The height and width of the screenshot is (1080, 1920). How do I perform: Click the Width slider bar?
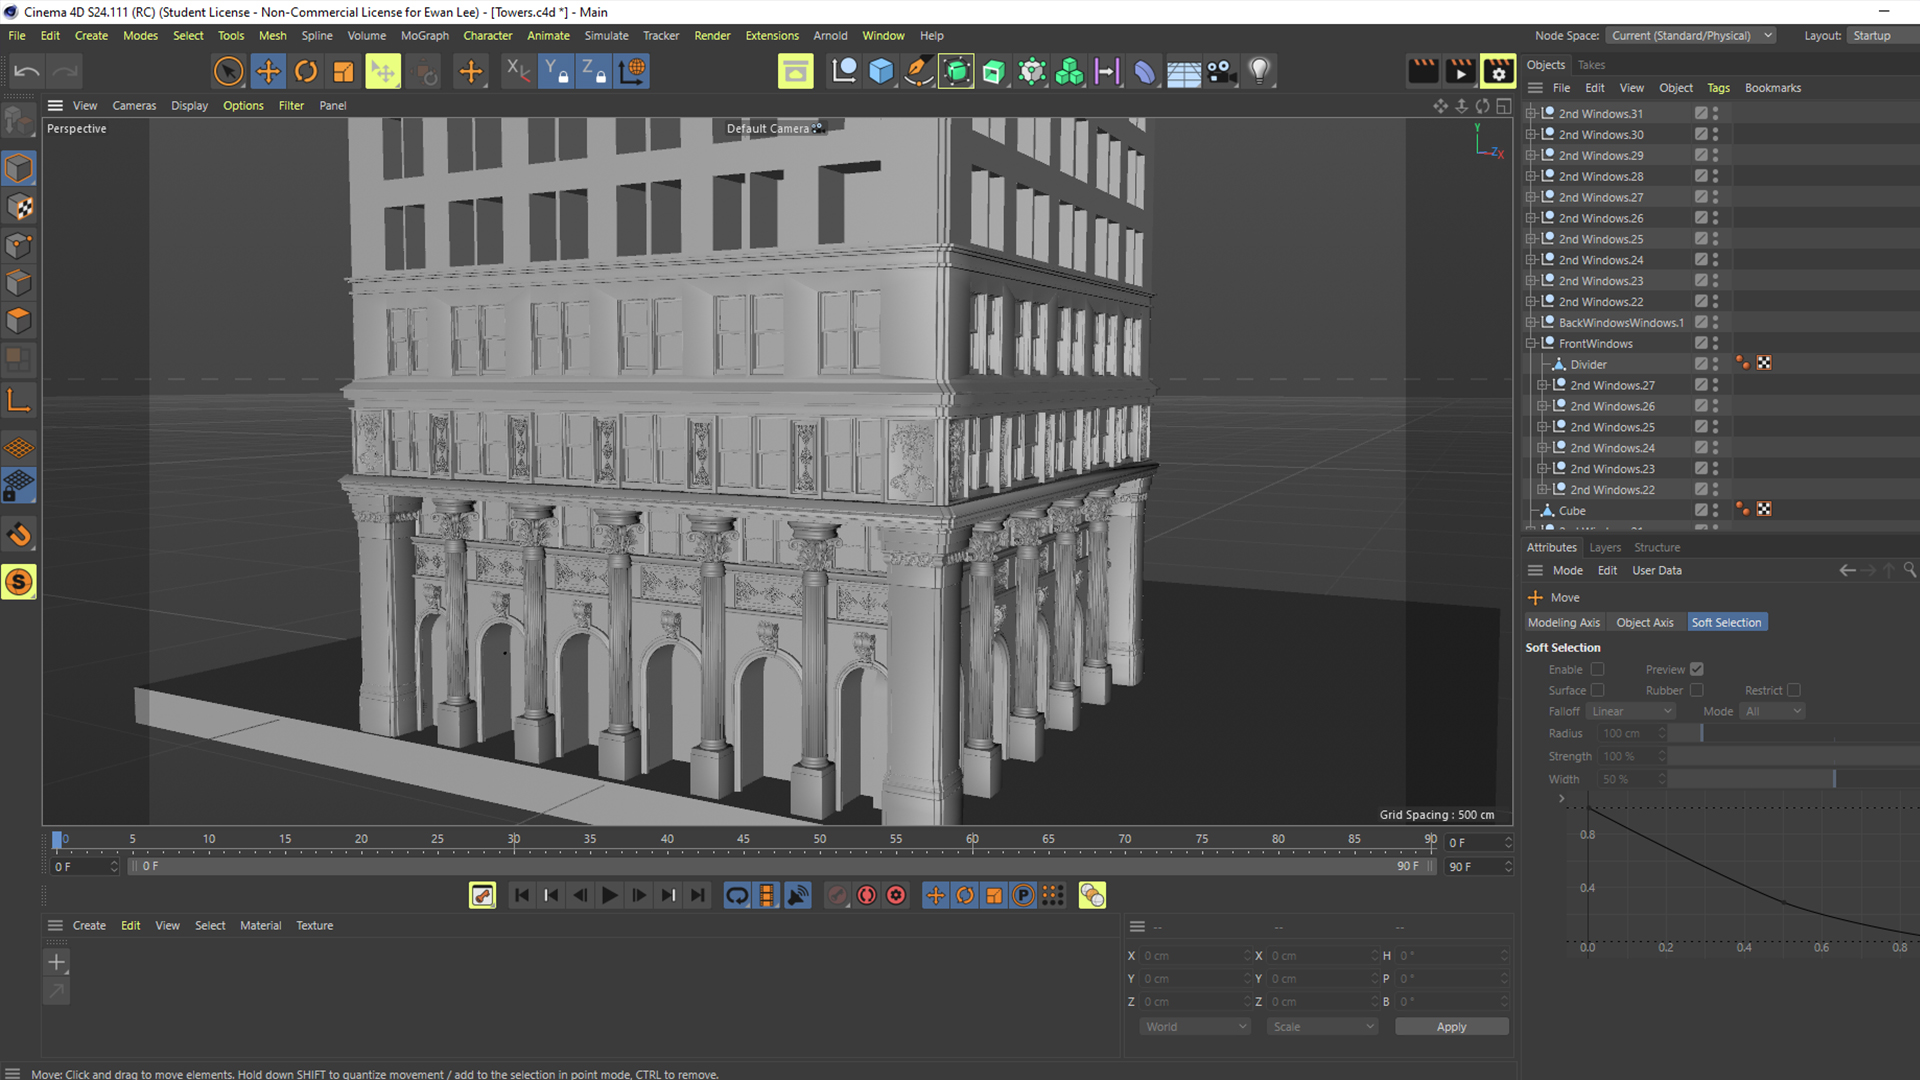[x=1760, y=779]
